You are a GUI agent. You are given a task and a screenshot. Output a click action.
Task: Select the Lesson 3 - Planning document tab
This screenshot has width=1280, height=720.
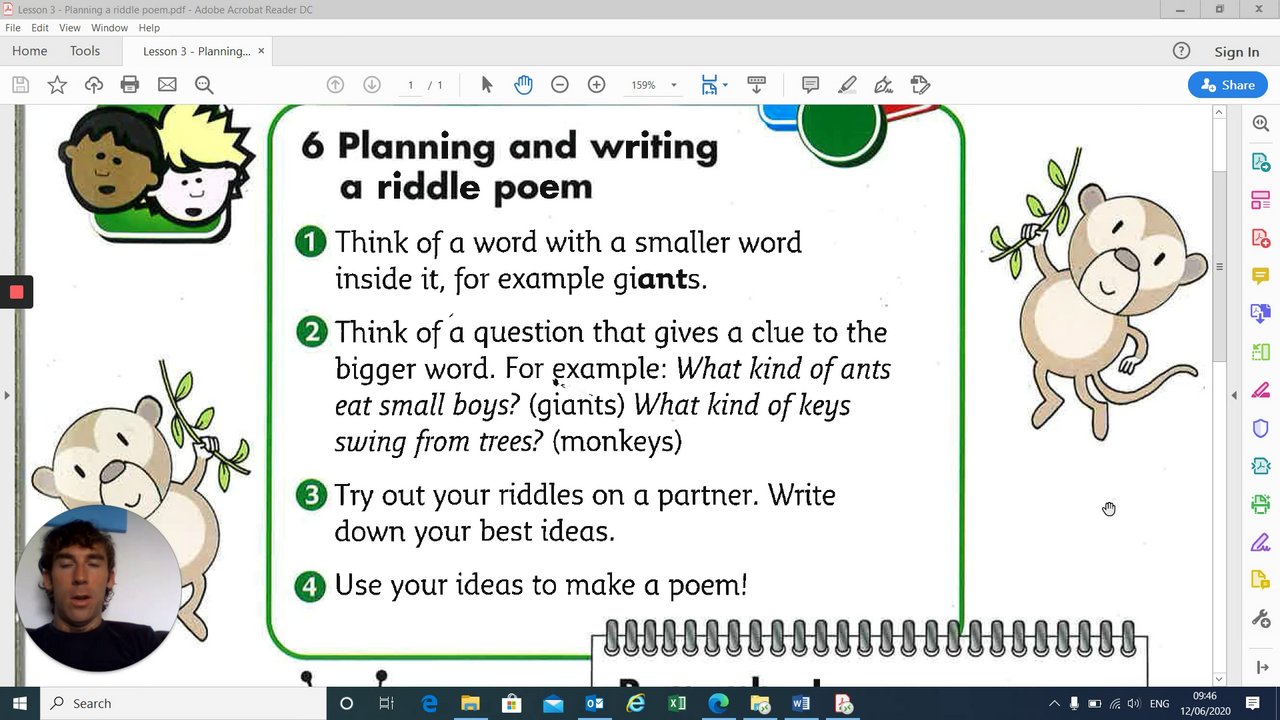(x=196, y=51)
